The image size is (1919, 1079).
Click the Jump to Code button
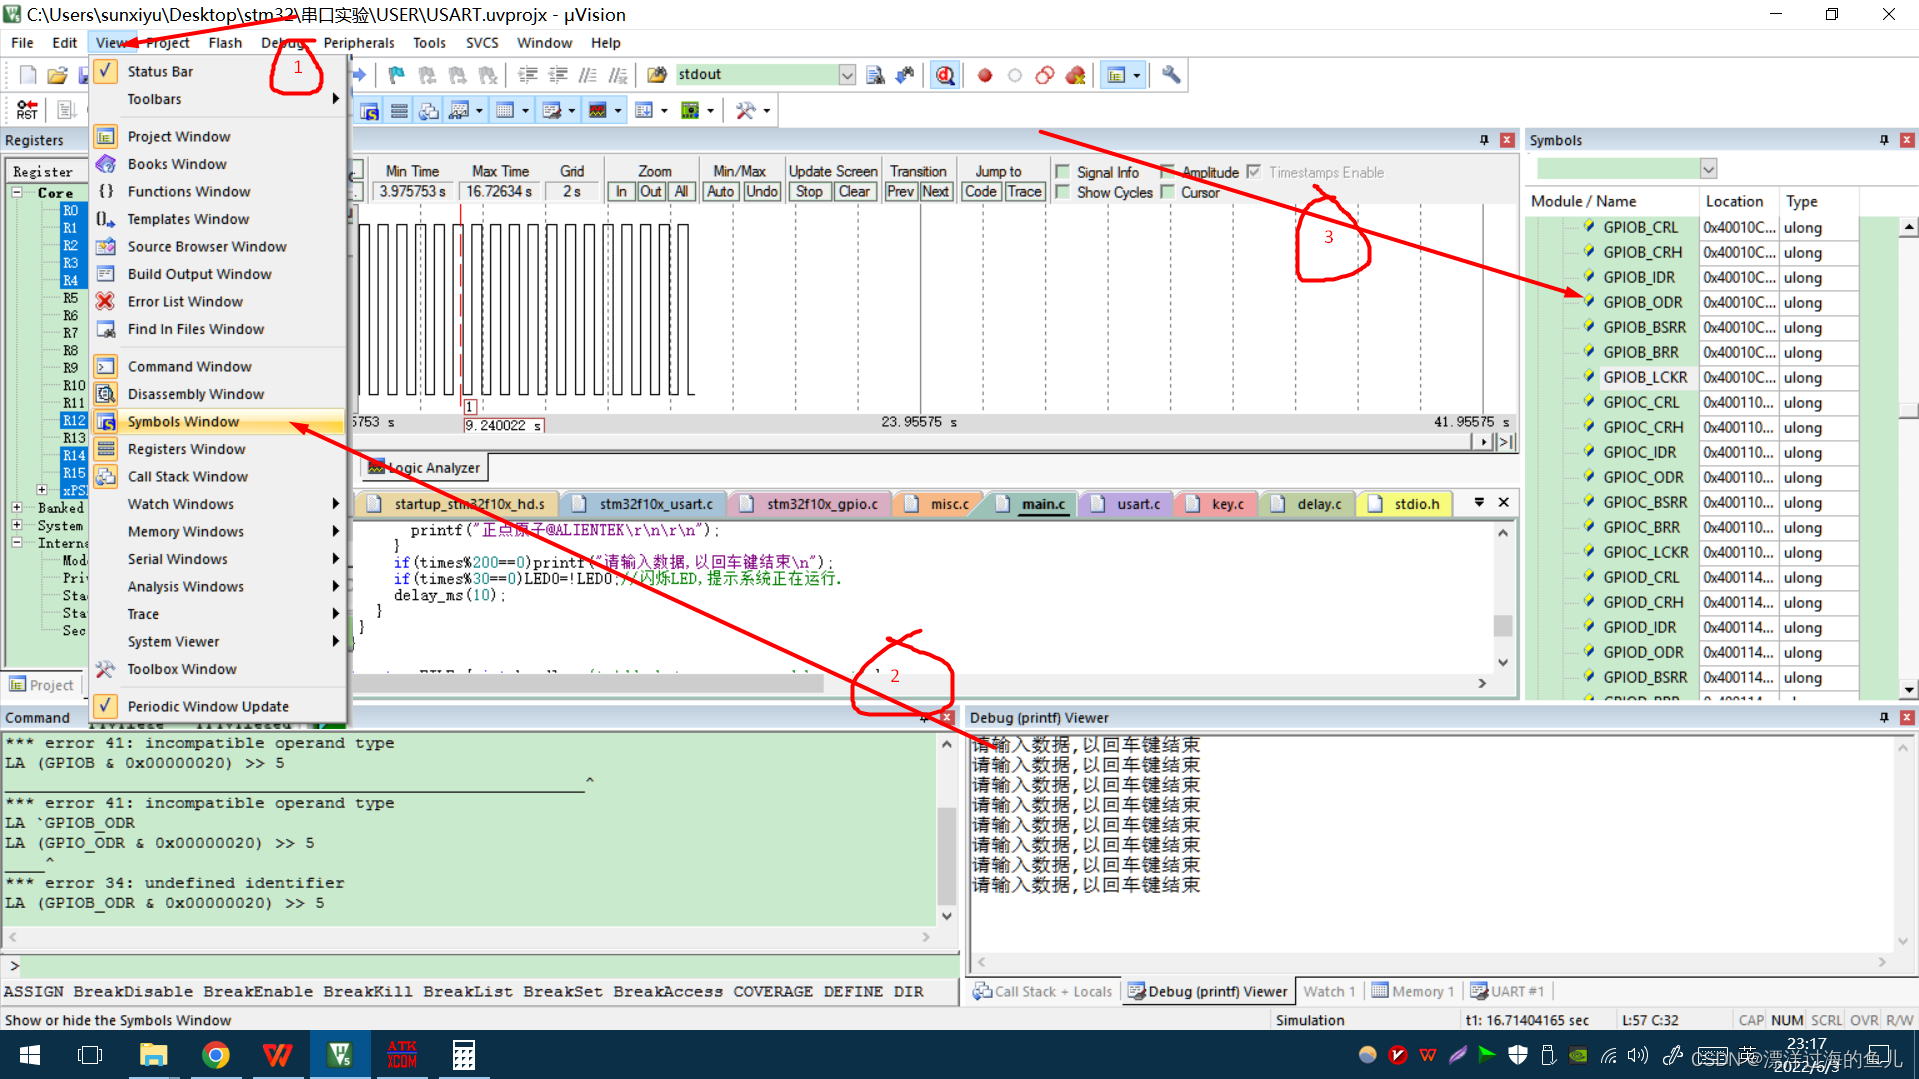[980, 192]
